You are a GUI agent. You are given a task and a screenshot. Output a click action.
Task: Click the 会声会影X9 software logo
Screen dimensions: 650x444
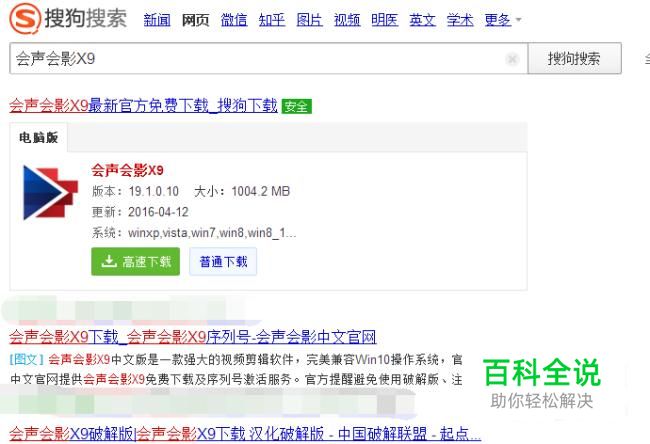pos(50,192)
